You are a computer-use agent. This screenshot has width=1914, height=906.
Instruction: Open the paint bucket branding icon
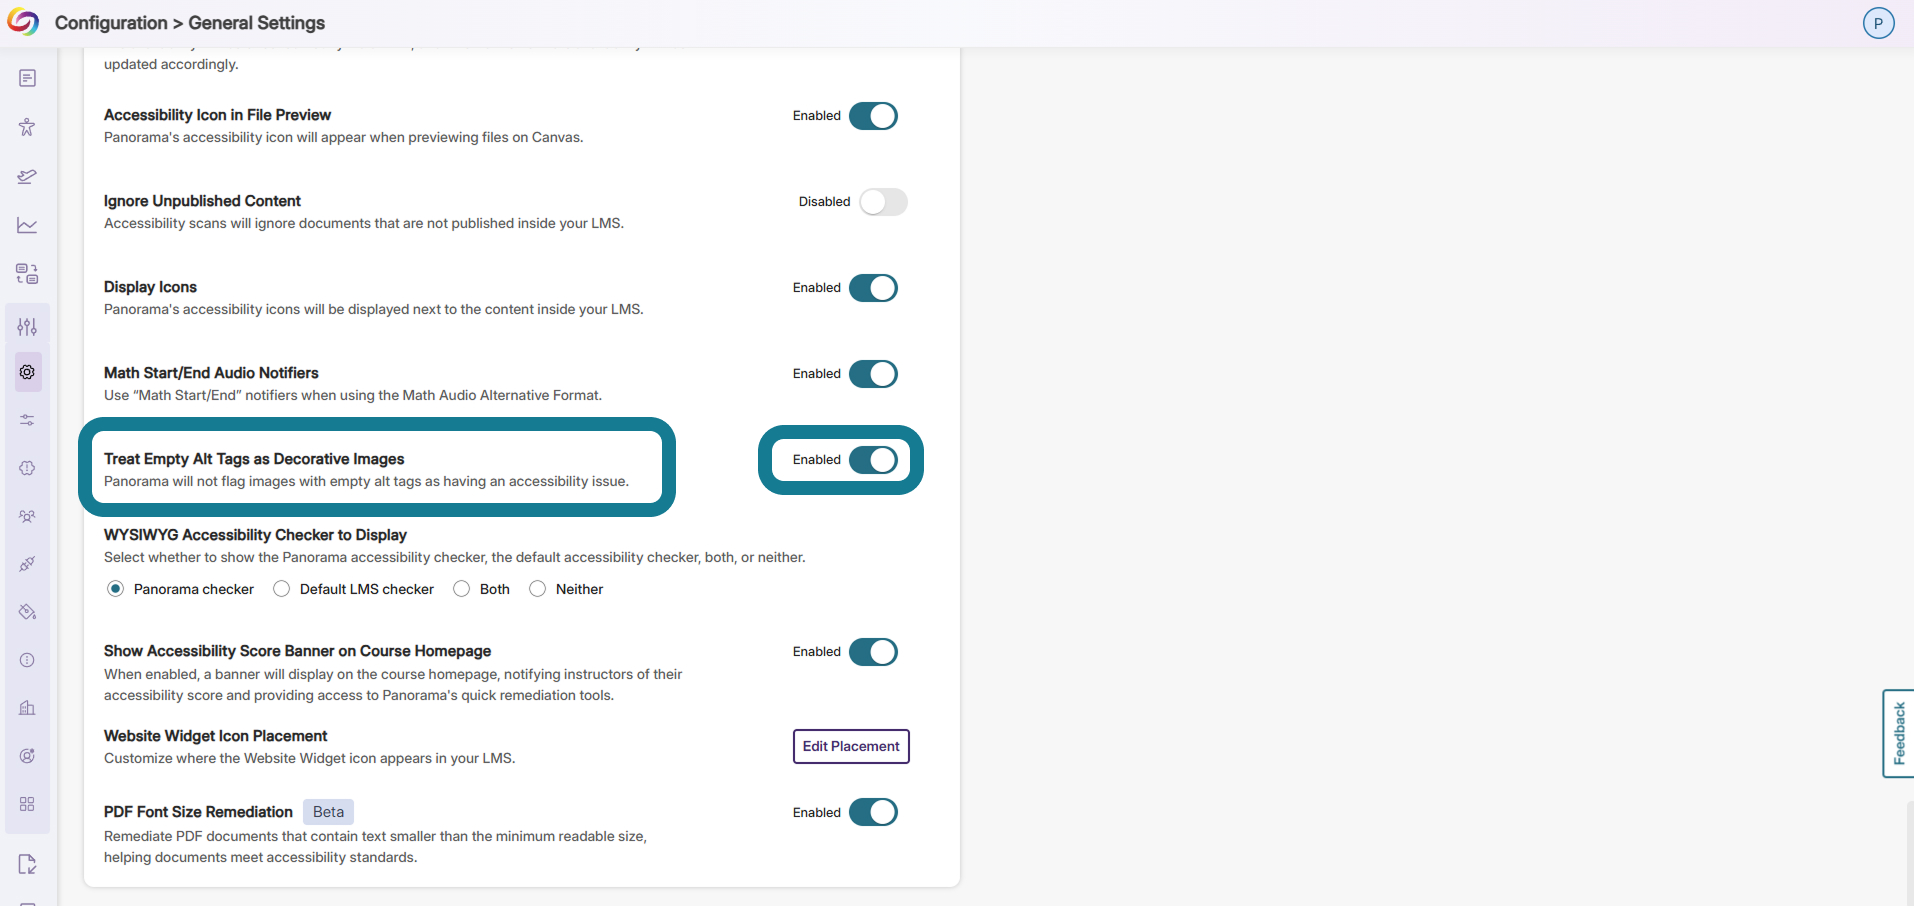pyautogui.click(x=27, y=612)
